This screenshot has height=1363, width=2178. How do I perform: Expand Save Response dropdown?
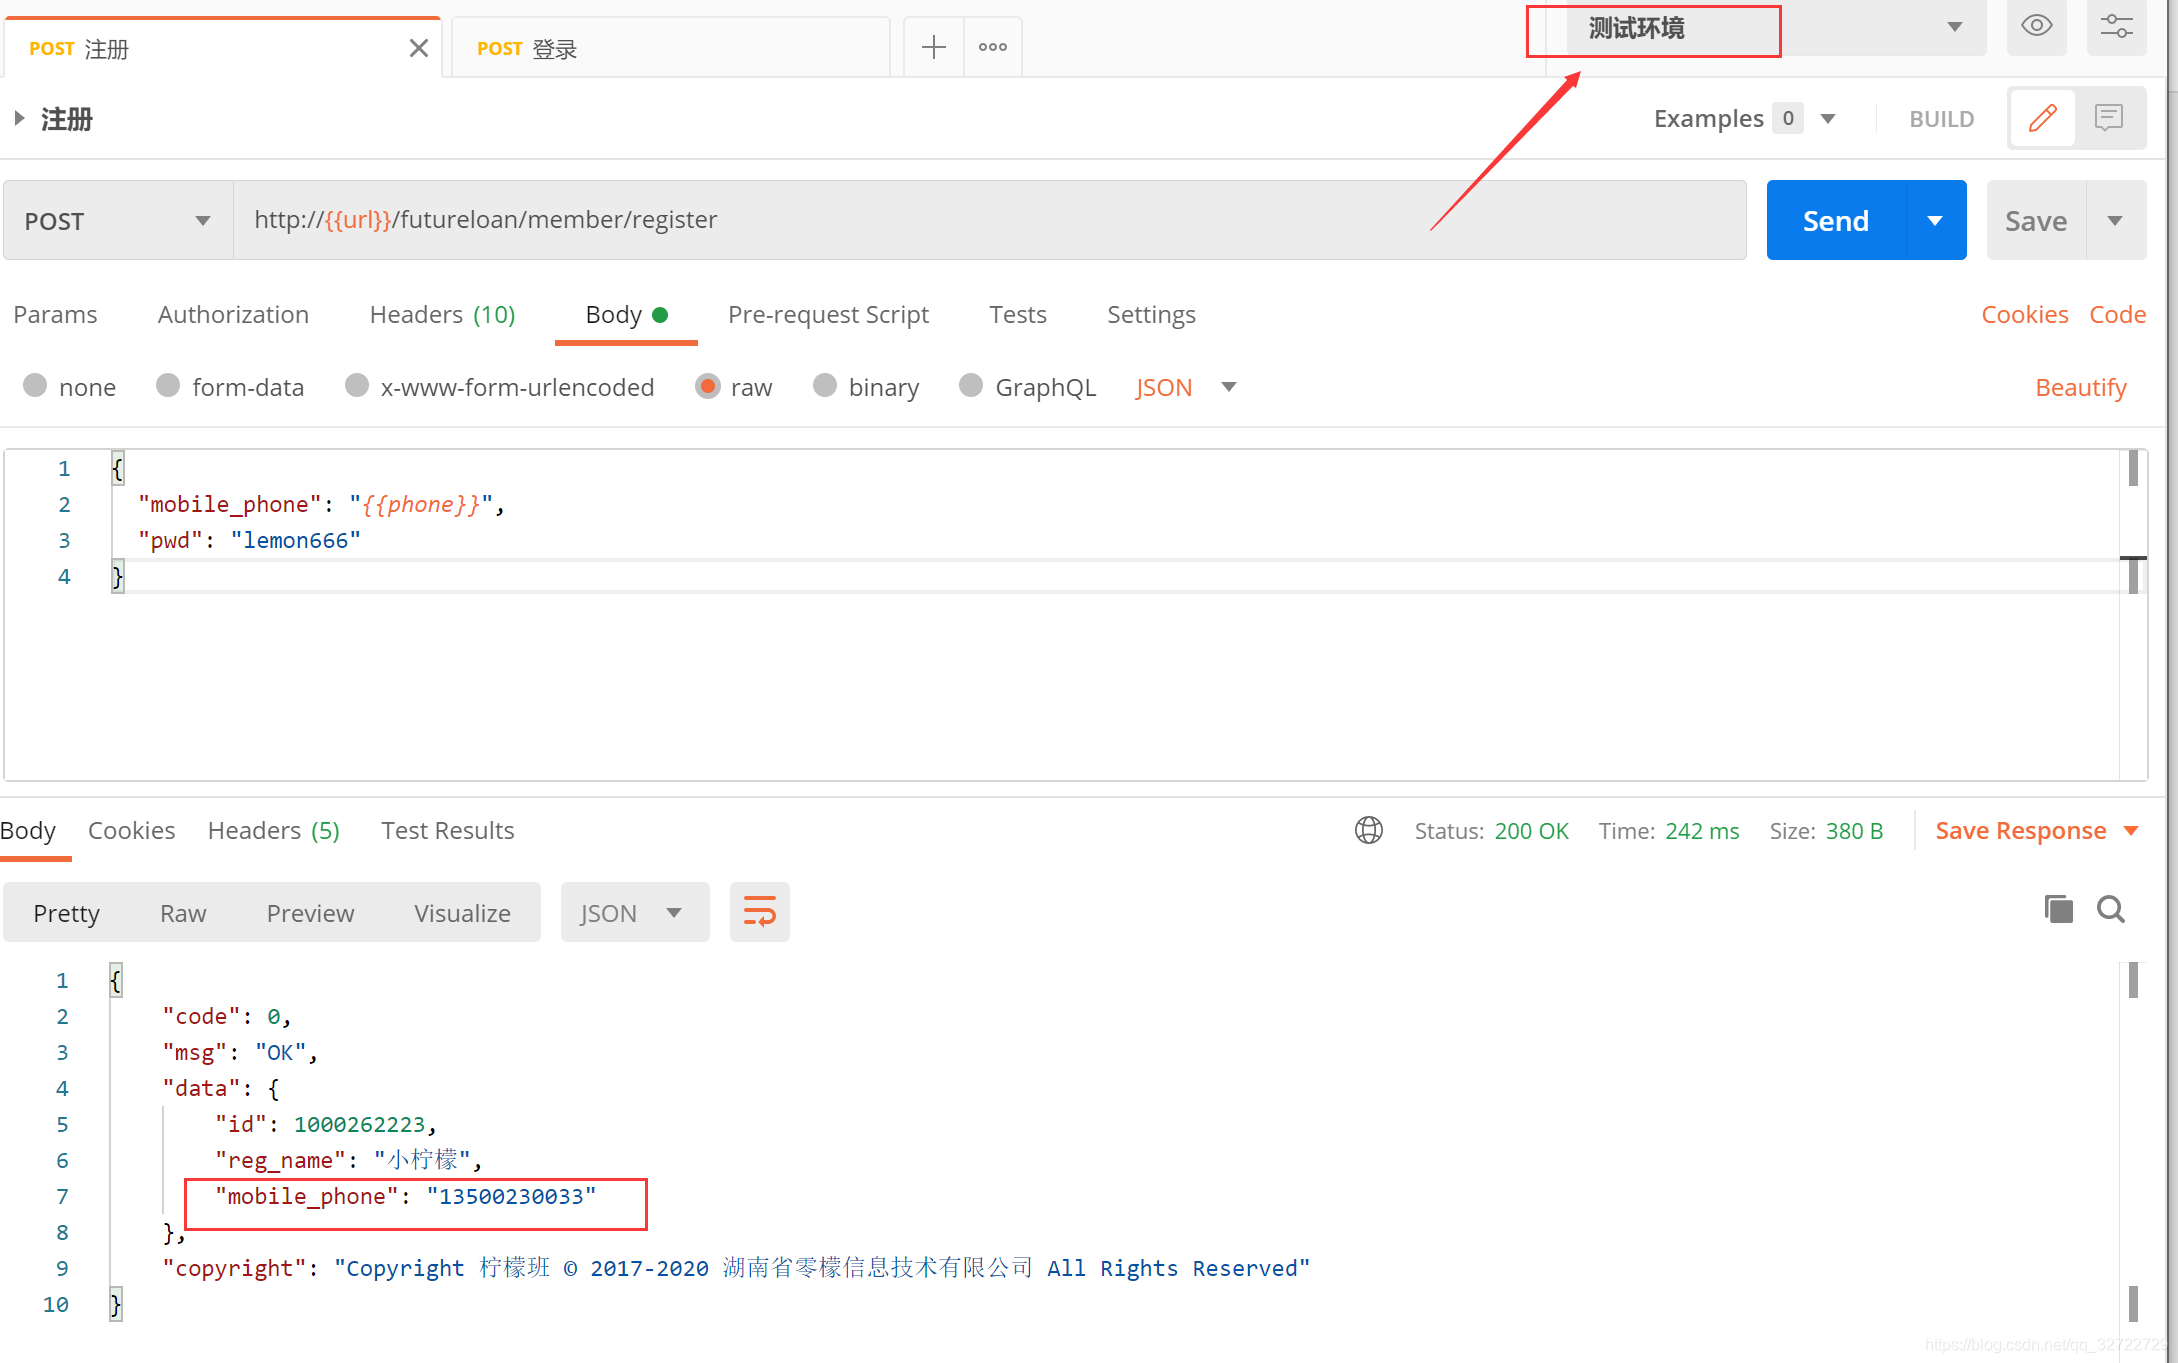[x=2131, y=830]
